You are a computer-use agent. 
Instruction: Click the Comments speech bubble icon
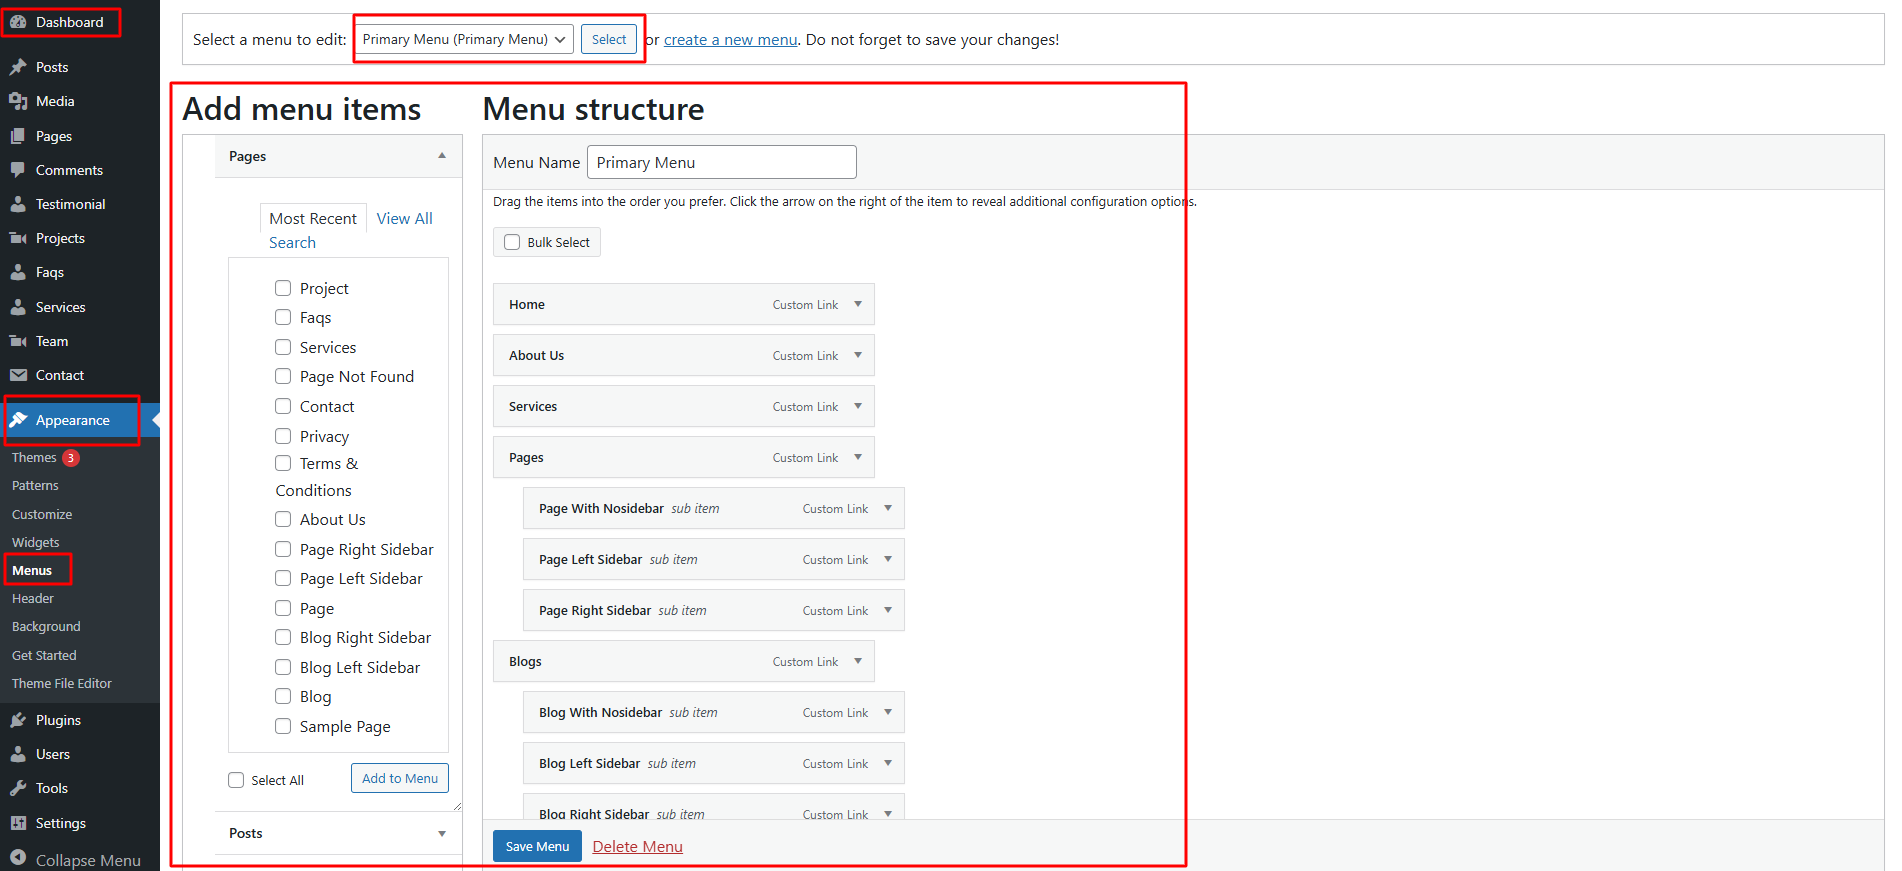[x=18, y=170]
